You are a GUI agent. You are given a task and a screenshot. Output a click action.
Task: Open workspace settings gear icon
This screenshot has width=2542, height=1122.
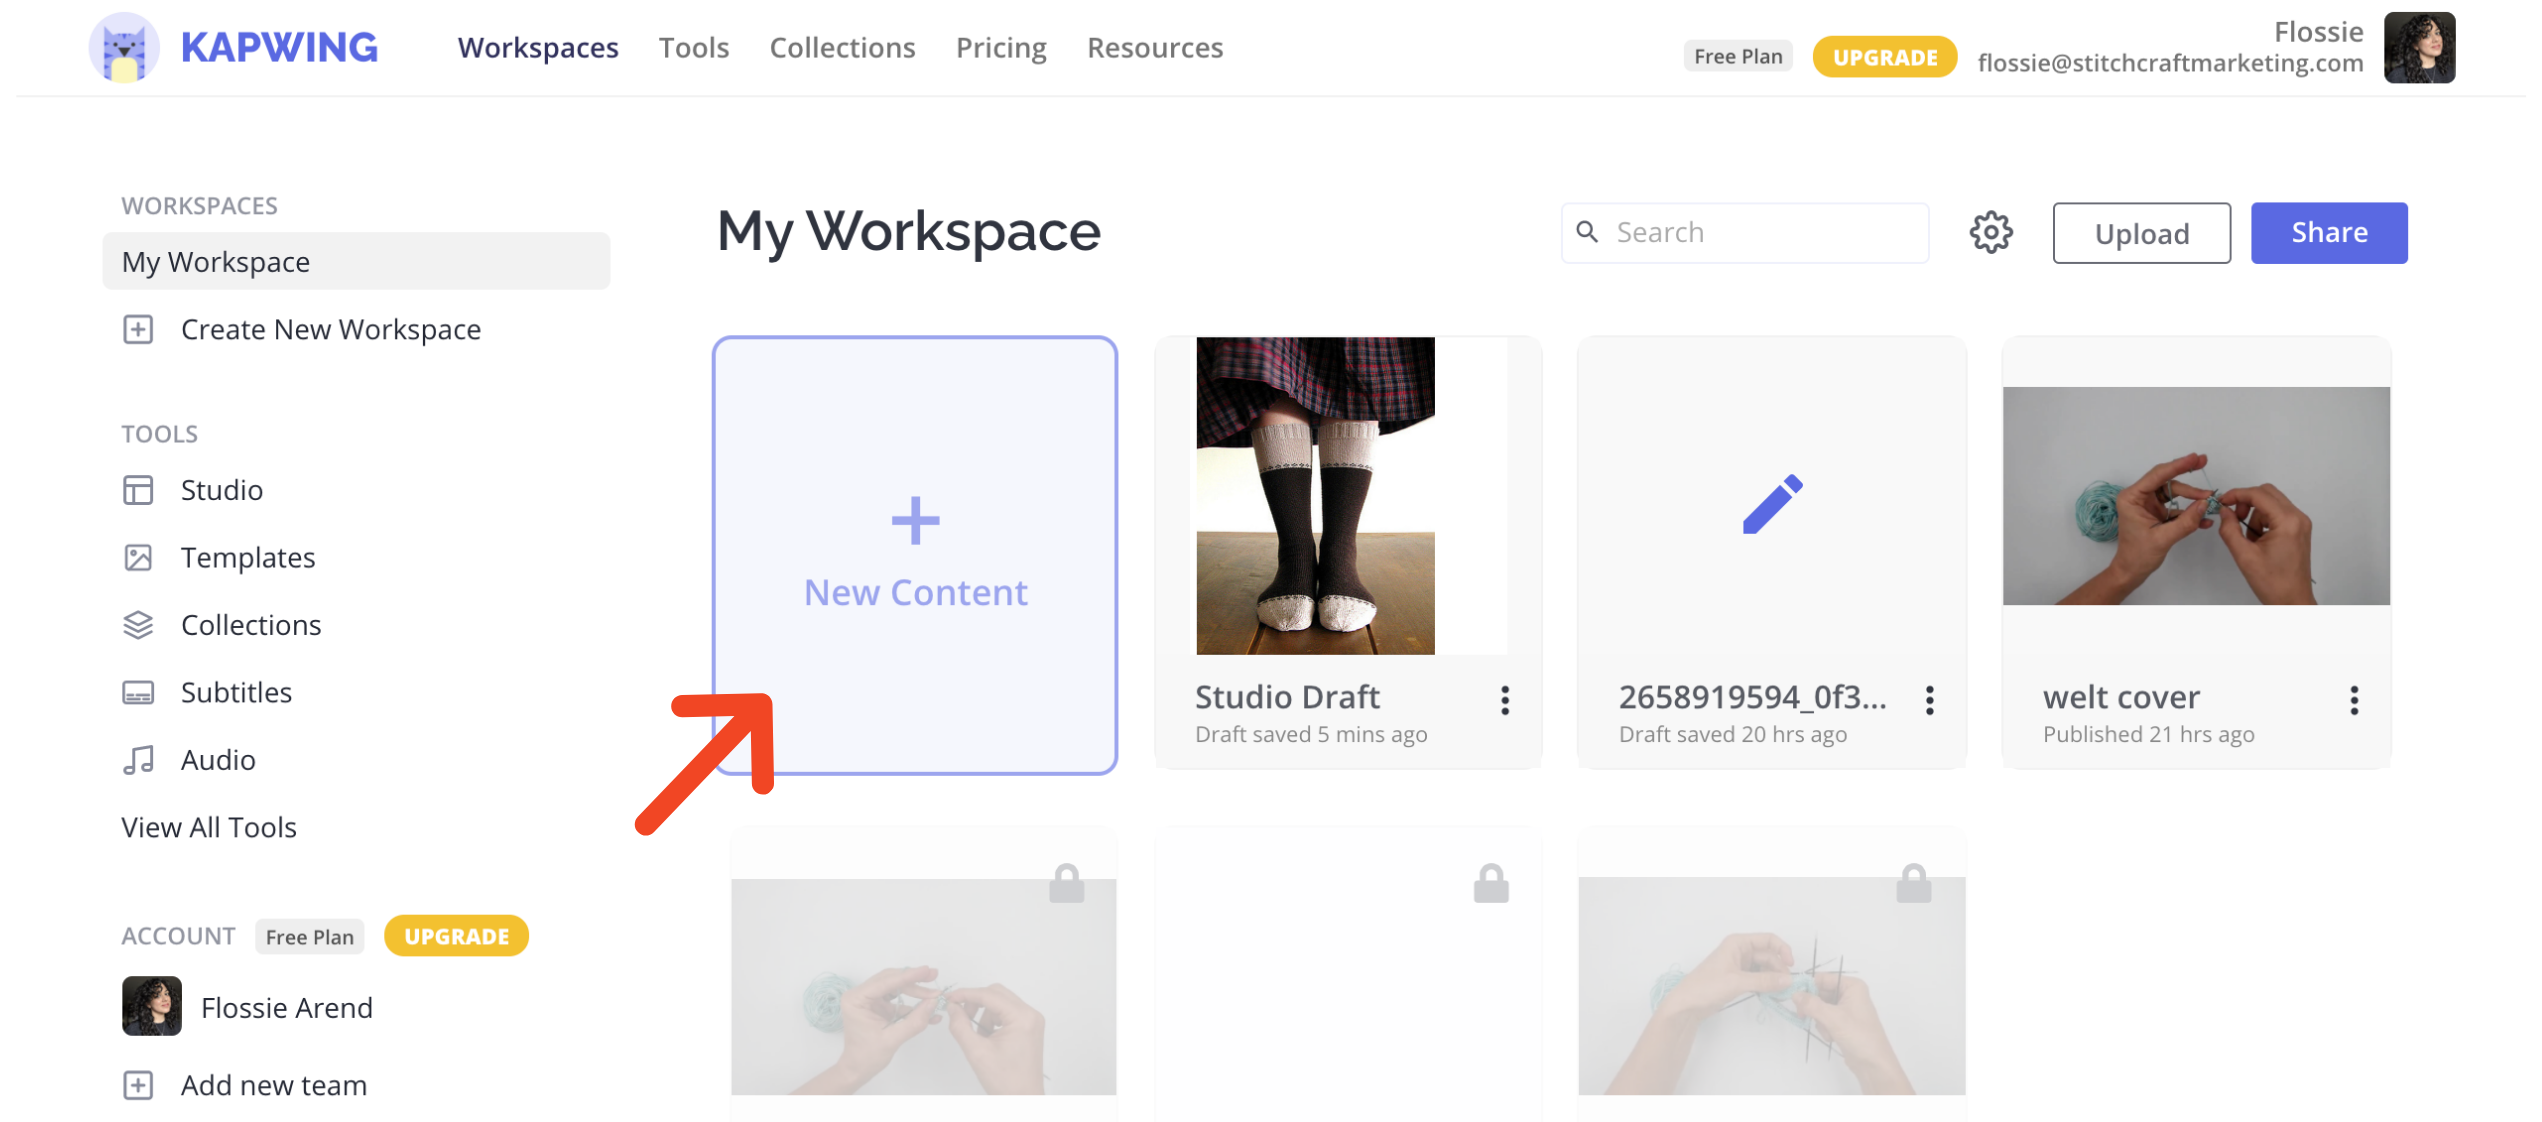click(1990, 232)
